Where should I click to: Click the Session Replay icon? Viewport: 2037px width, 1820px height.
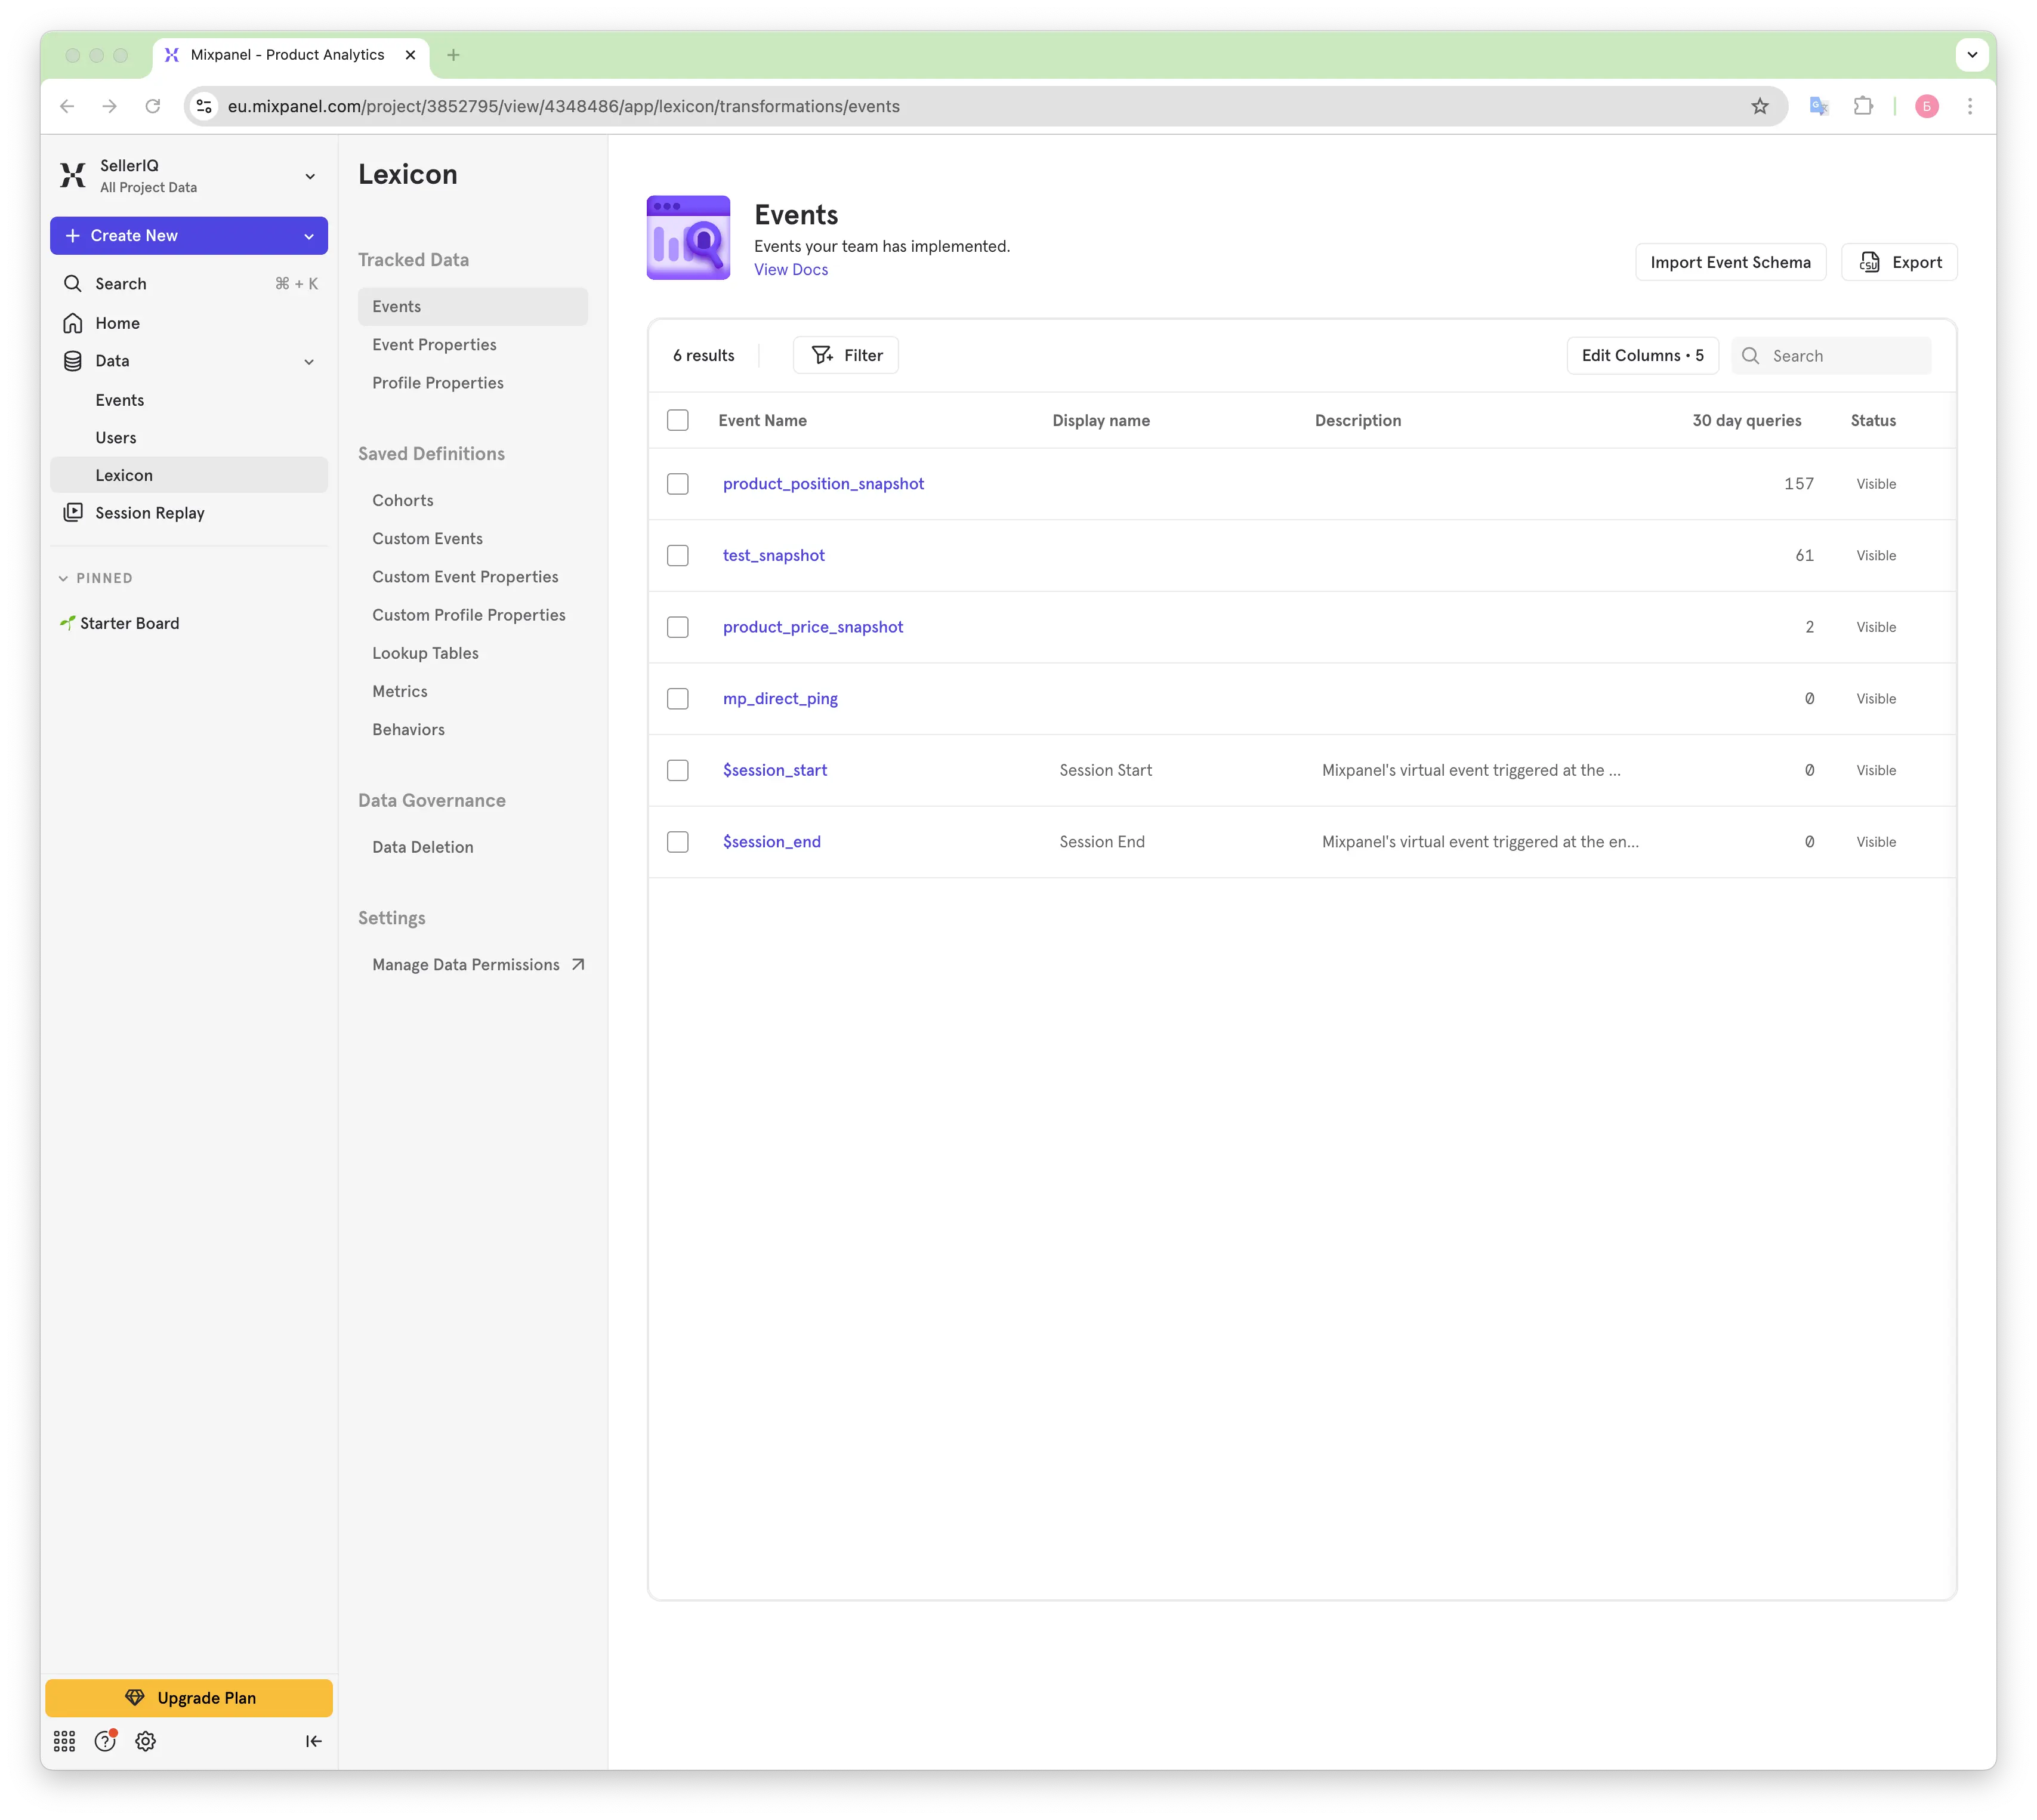[x=73, y=513]
